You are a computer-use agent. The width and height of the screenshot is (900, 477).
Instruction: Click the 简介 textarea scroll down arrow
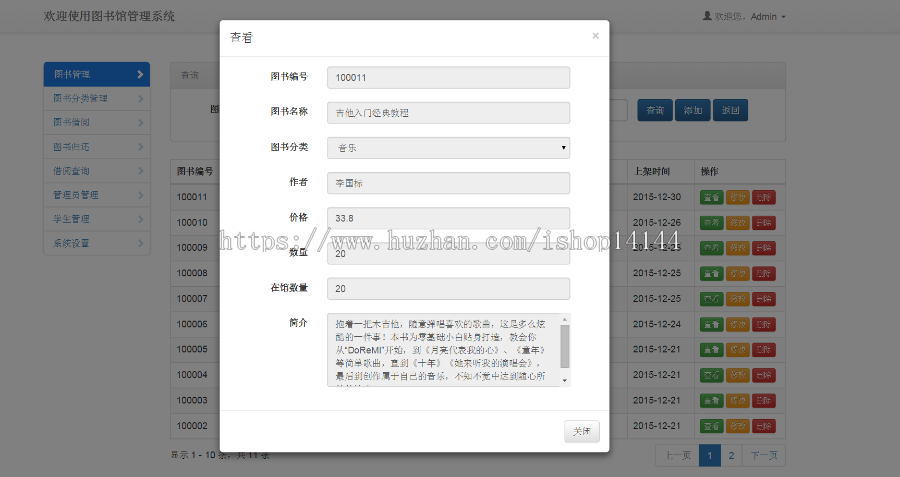[x=565, y=381]
